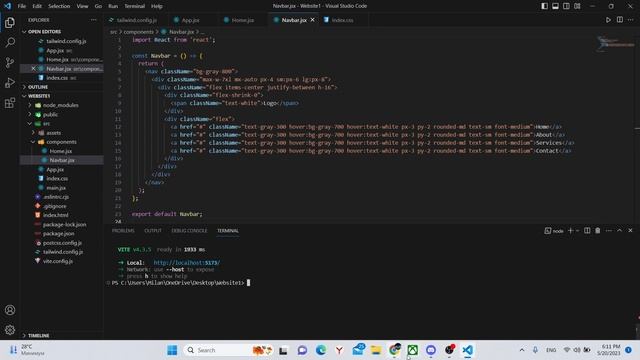
Task: Expand the assets folder
Action: 61,133
